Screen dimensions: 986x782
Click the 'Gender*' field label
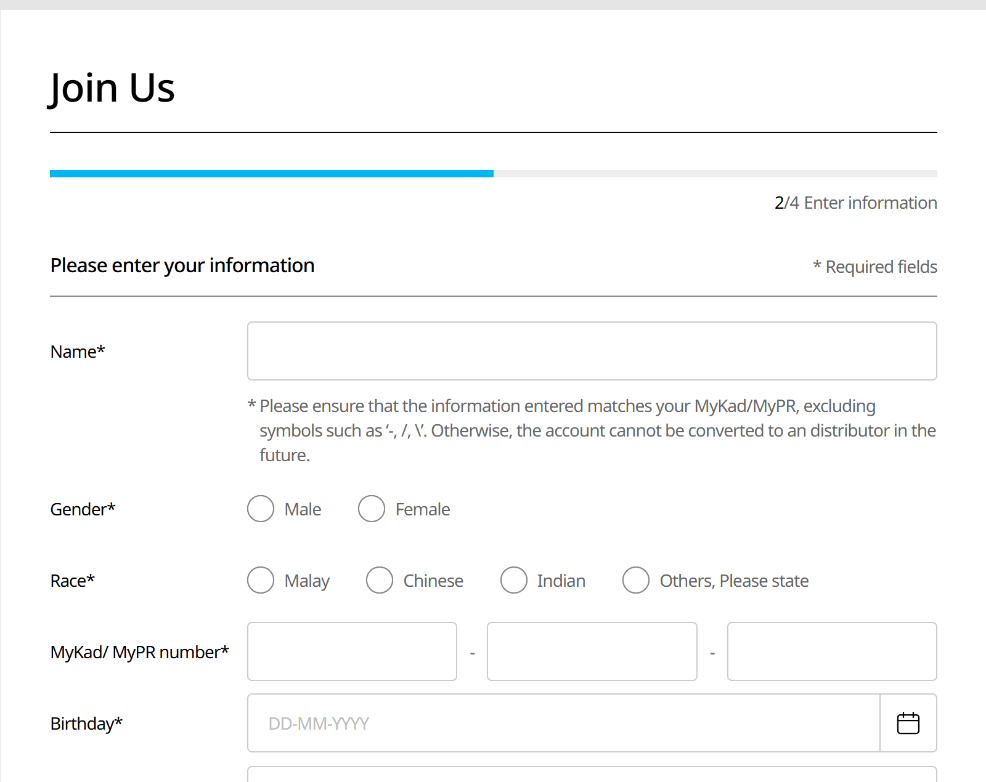pos(83,509)
